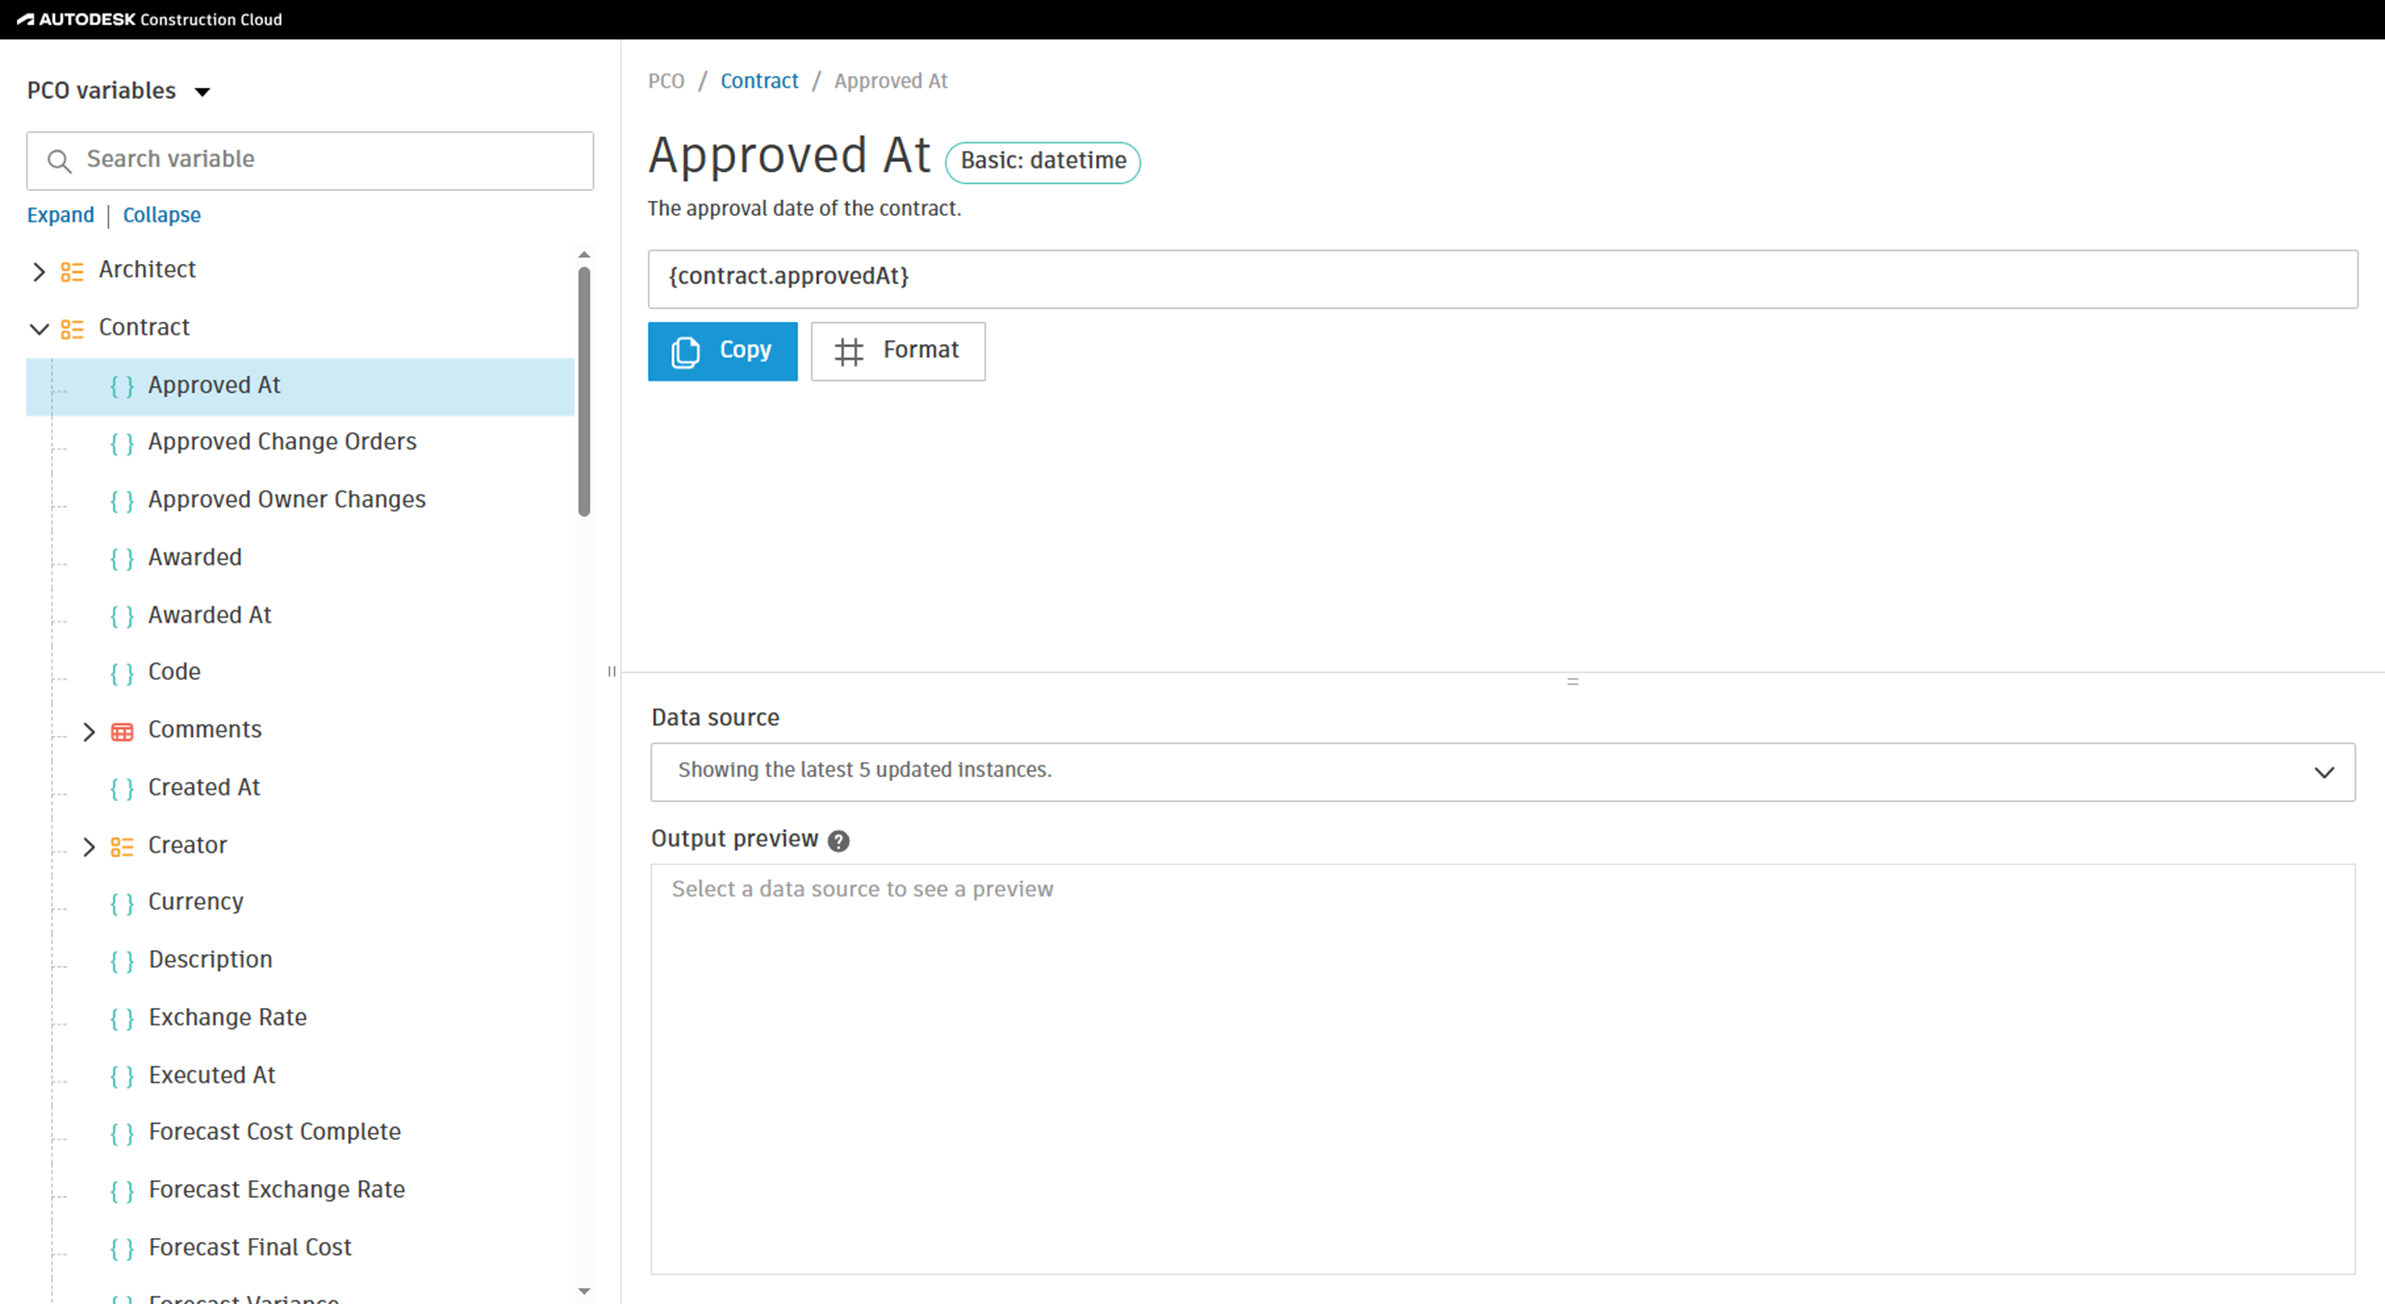Click the Output preview help icon

pyautogui.click(x=838, y=841)
